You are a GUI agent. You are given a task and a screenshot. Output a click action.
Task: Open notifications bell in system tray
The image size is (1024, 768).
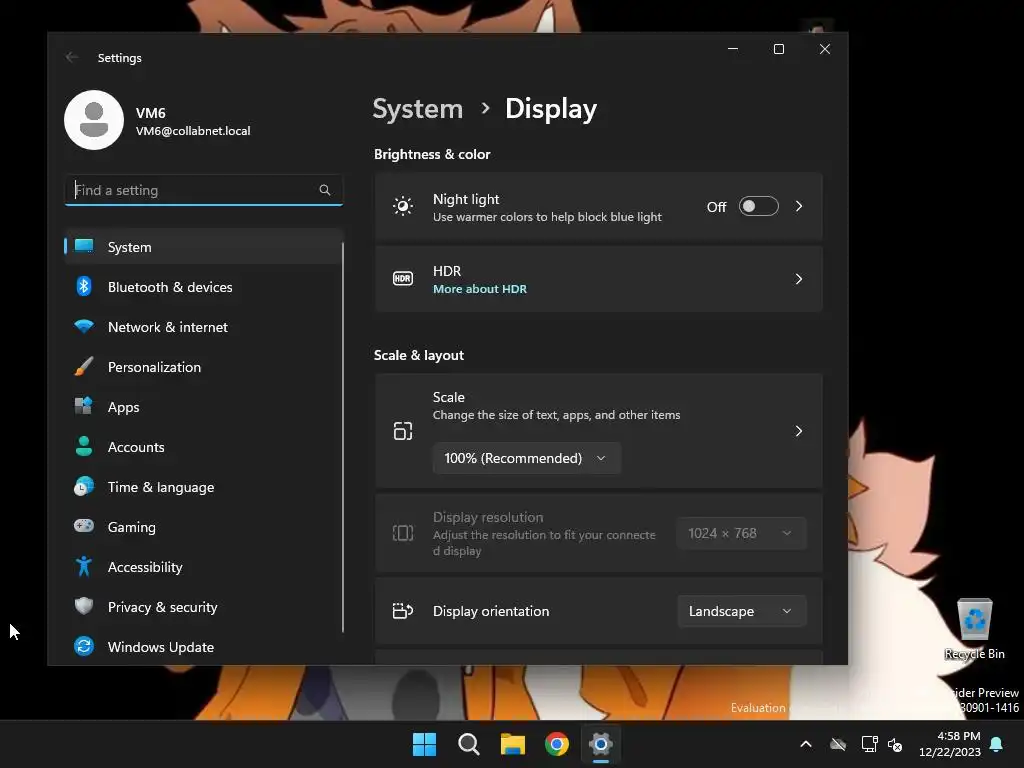point(997,744)
